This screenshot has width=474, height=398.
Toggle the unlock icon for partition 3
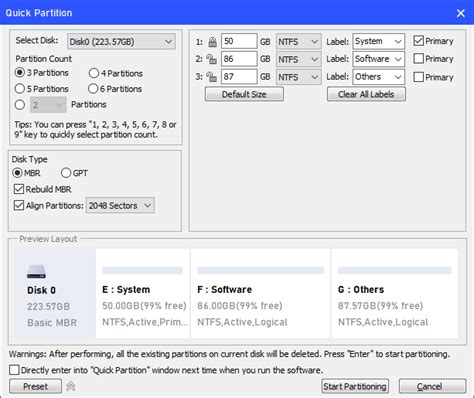pyautogui.click(x=211, y=77)
